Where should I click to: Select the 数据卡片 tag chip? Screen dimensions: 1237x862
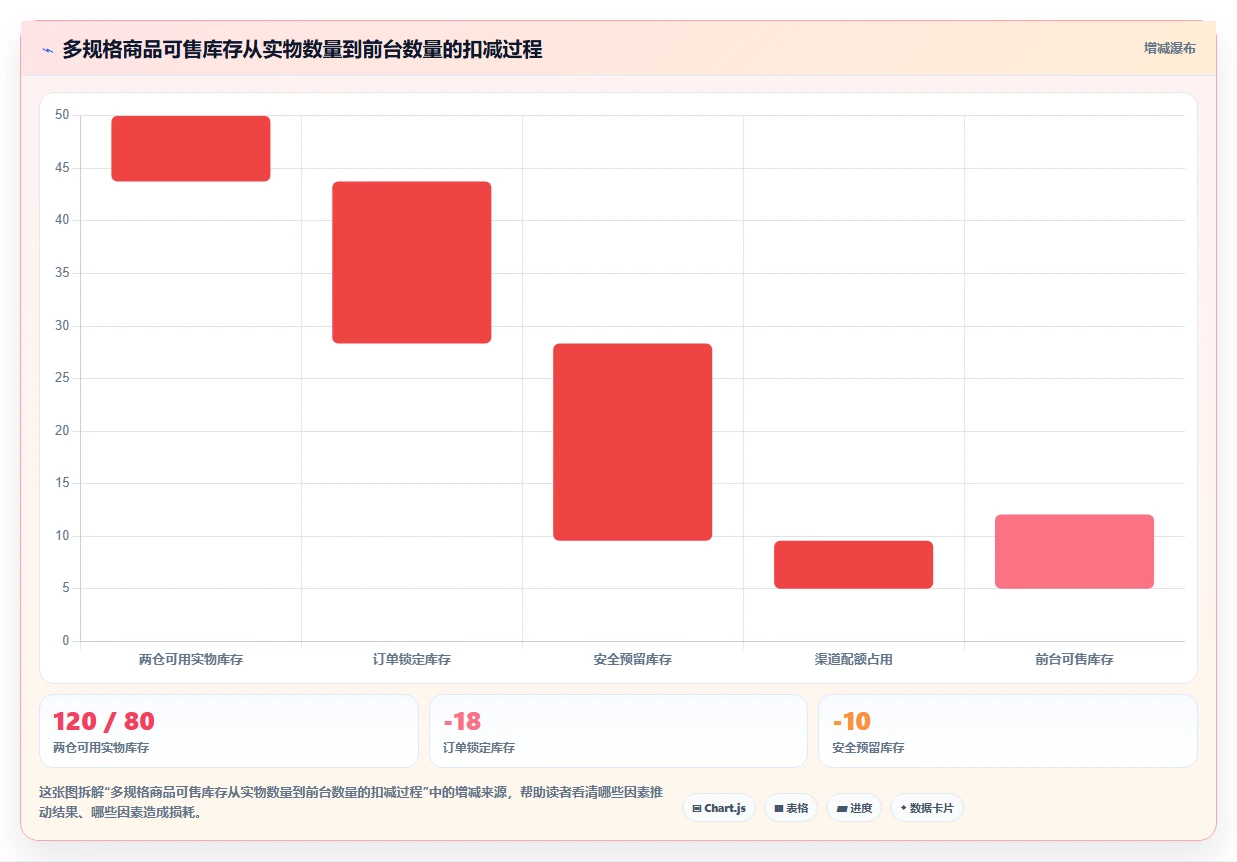tap(927, 808)
